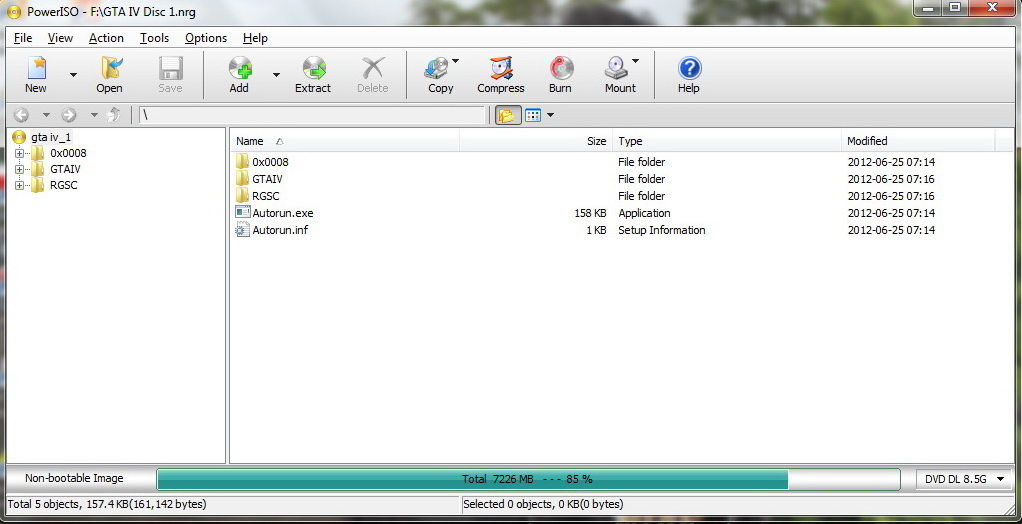This screenshot has height=524, width=1022.
Task: Click the Autorun.inf setup file icon
Action: click(242, 229)
